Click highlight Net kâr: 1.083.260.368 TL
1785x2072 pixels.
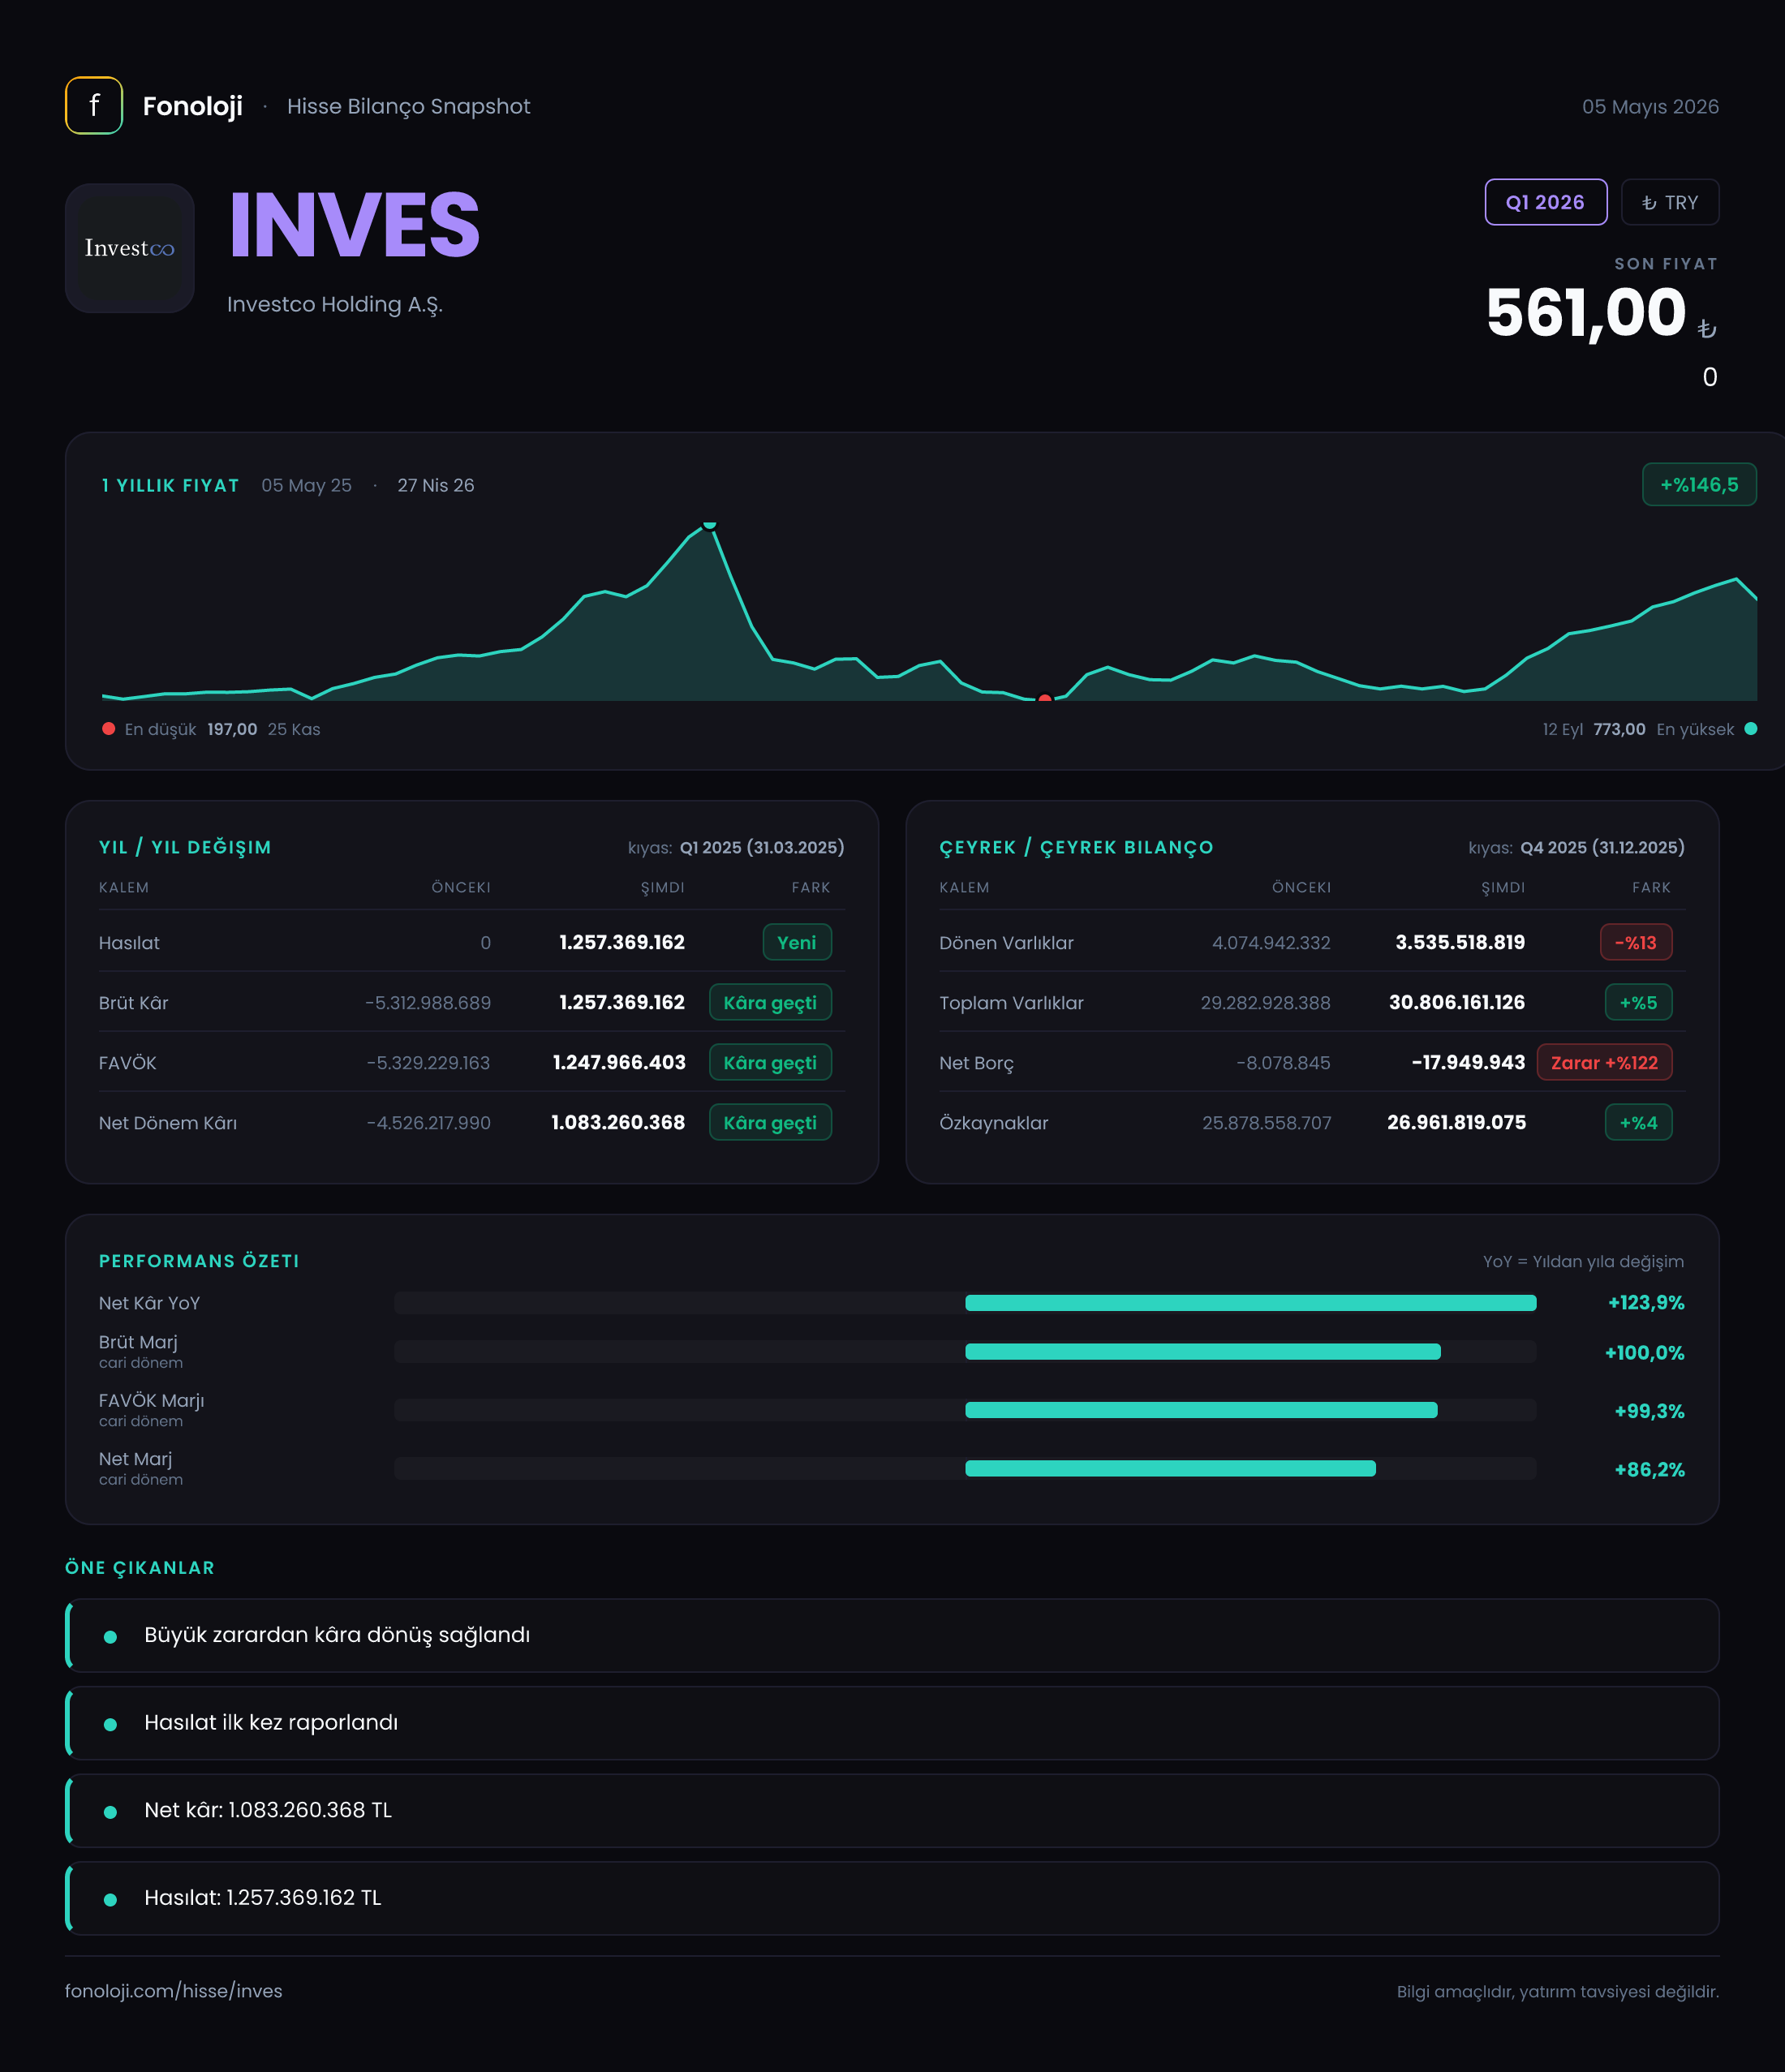pos(892,1810)
